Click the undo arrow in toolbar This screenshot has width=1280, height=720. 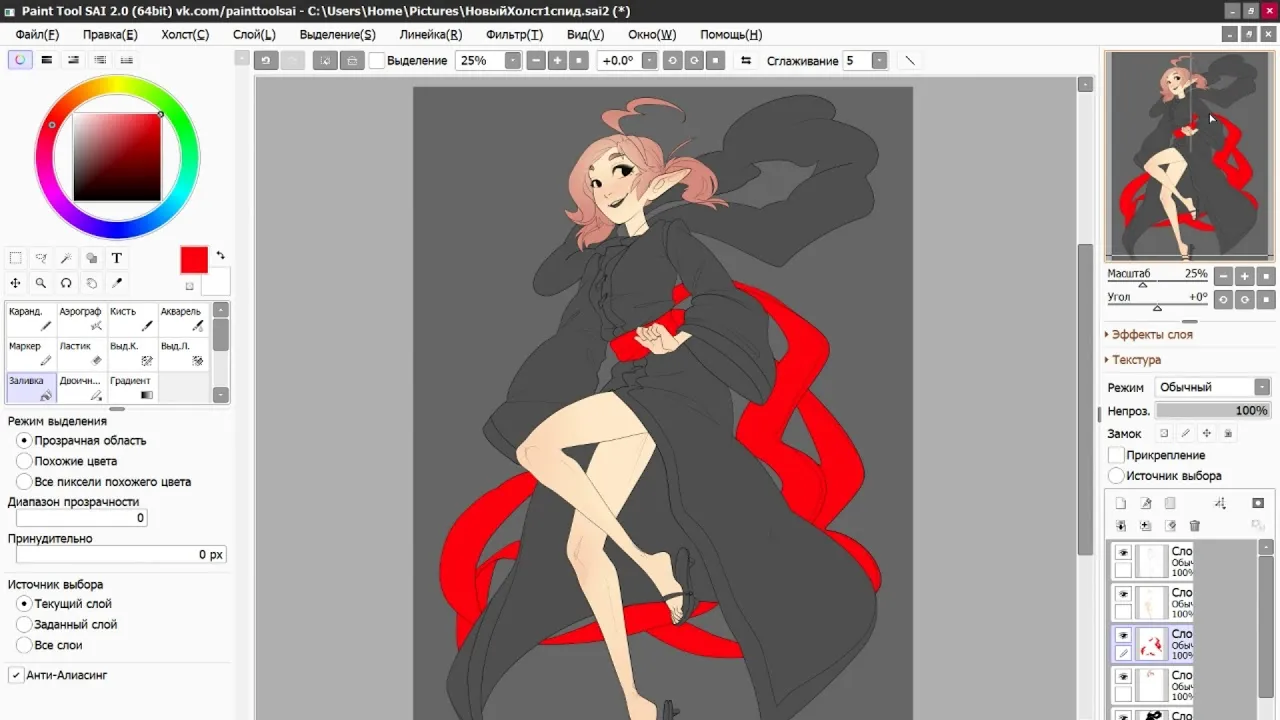(x=266, y=61)
